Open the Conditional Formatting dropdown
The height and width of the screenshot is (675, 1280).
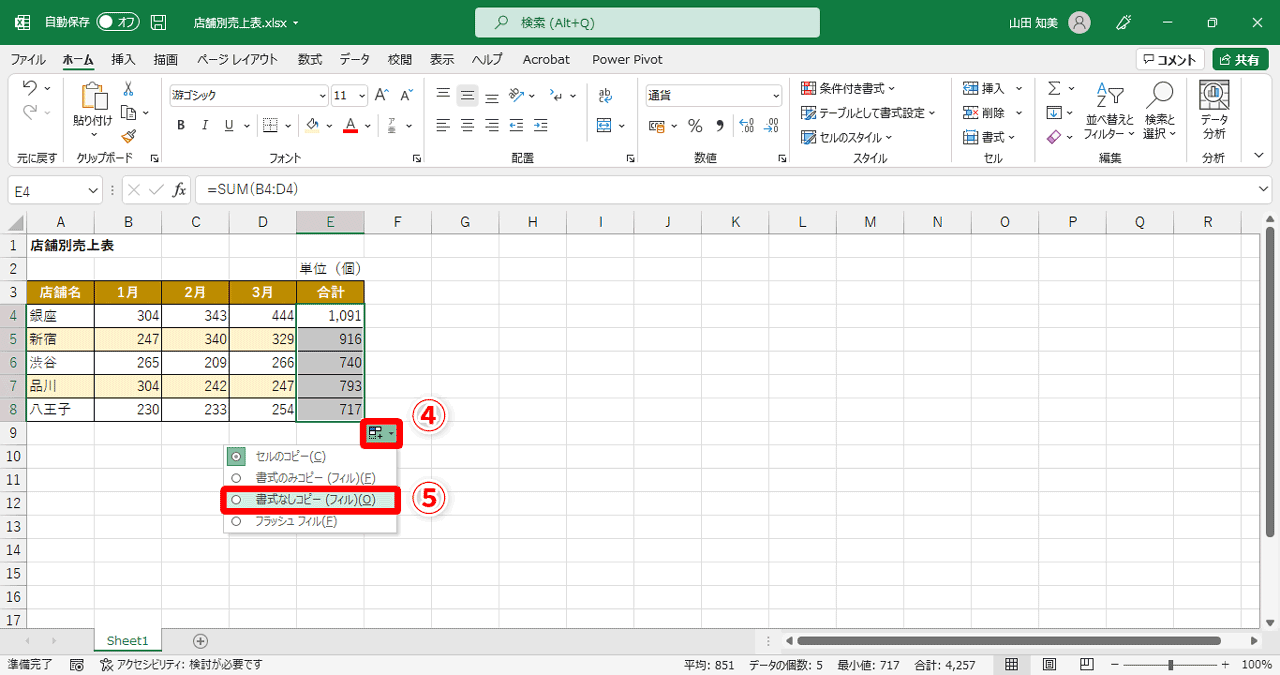[x=849, y=88]
